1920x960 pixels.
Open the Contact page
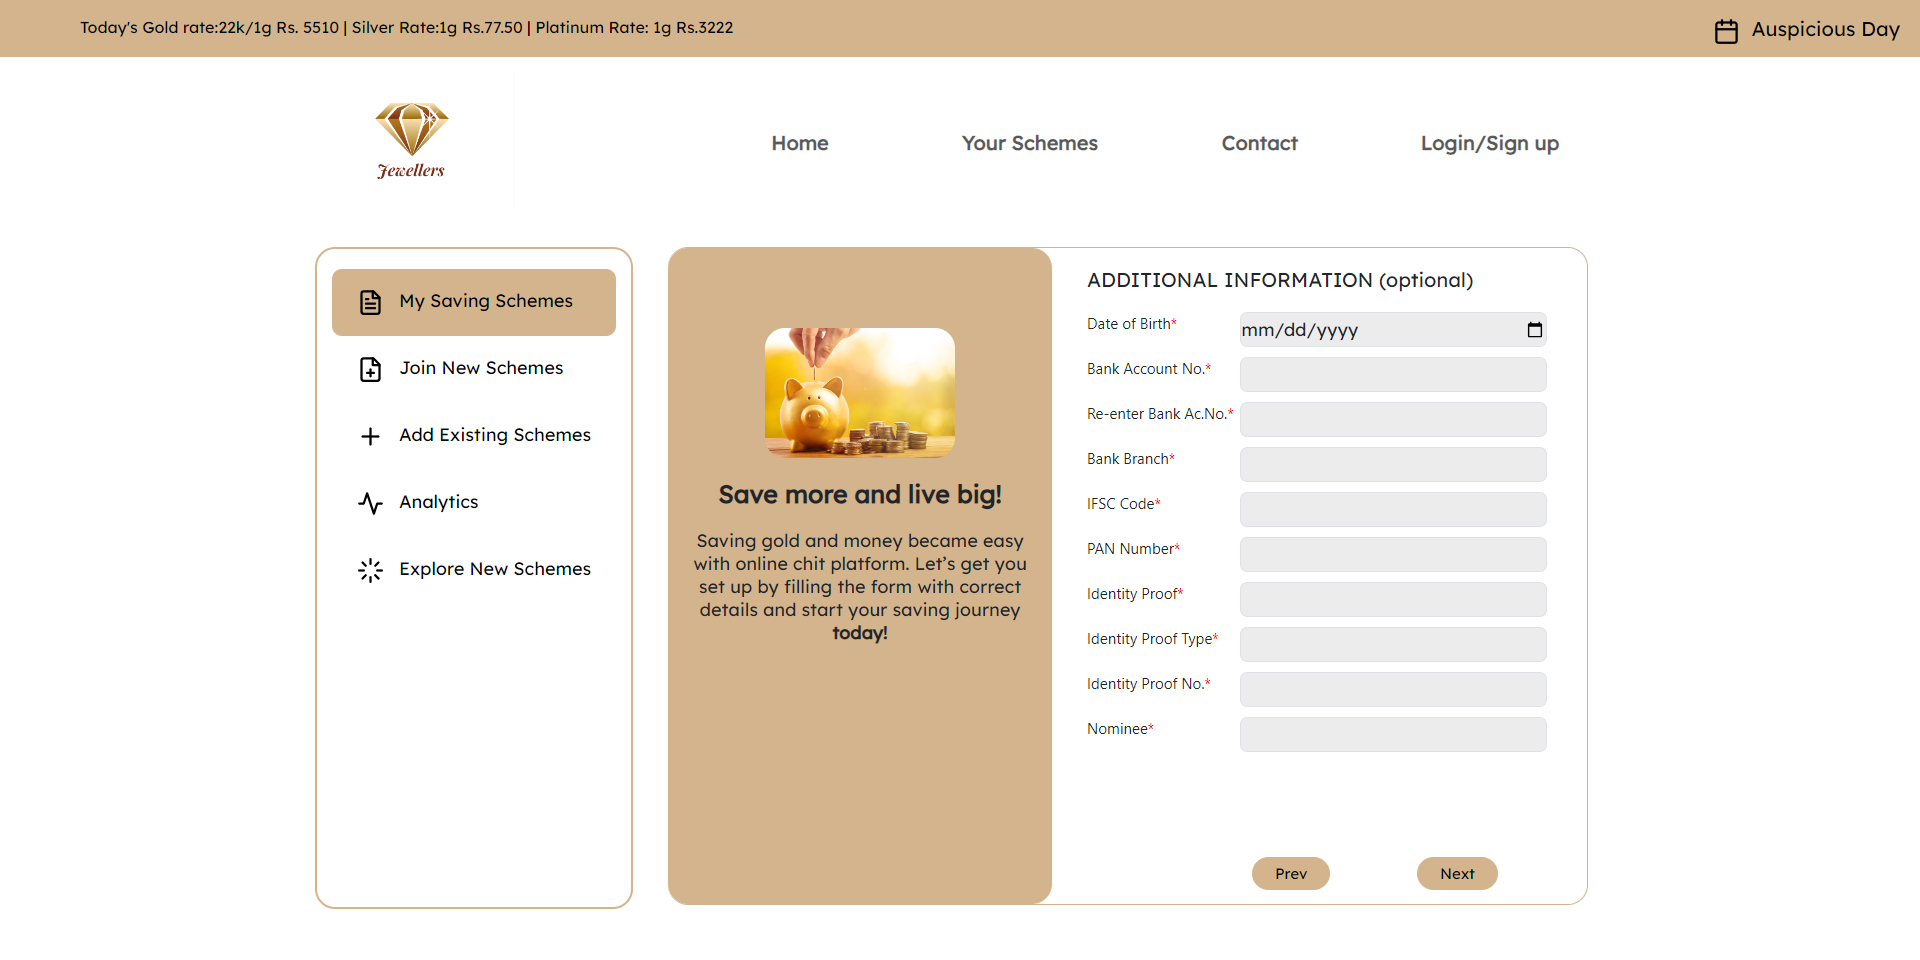[1260, 143]
